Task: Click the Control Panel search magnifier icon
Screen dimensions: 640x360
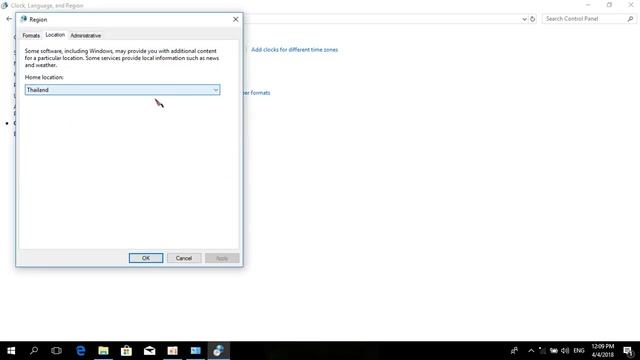Action: (630, 19)
